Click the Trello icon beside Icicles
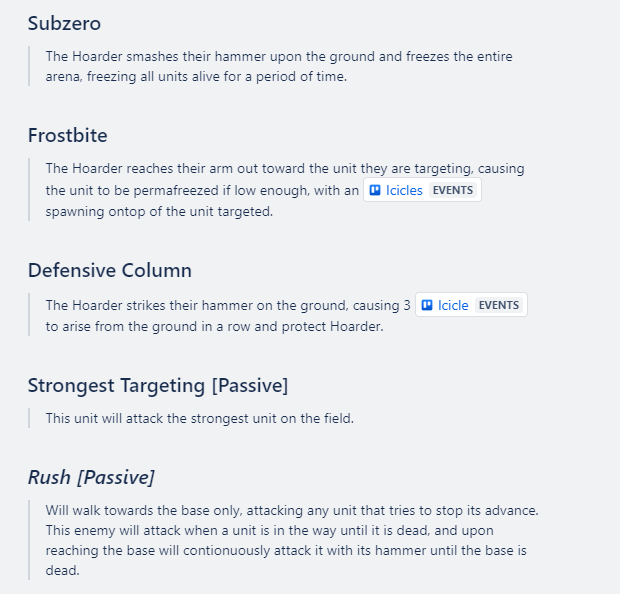The width and height of the screenshot is (620, 594). (375, 190)
